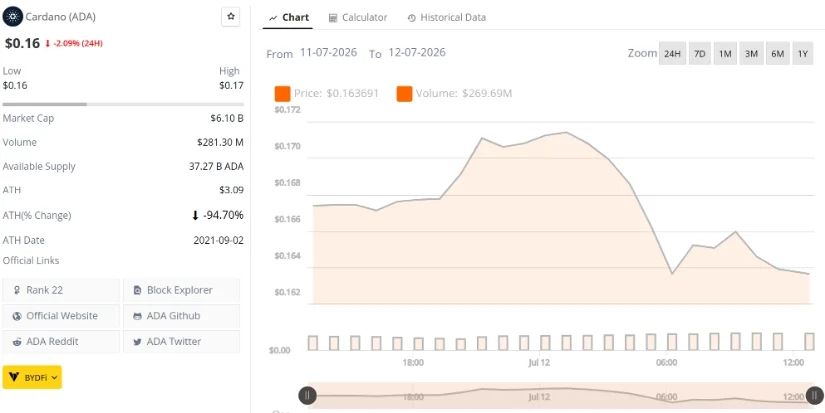Set chart zoom to 3M
The height and width of the screenshot is (413, 825).
751,54
